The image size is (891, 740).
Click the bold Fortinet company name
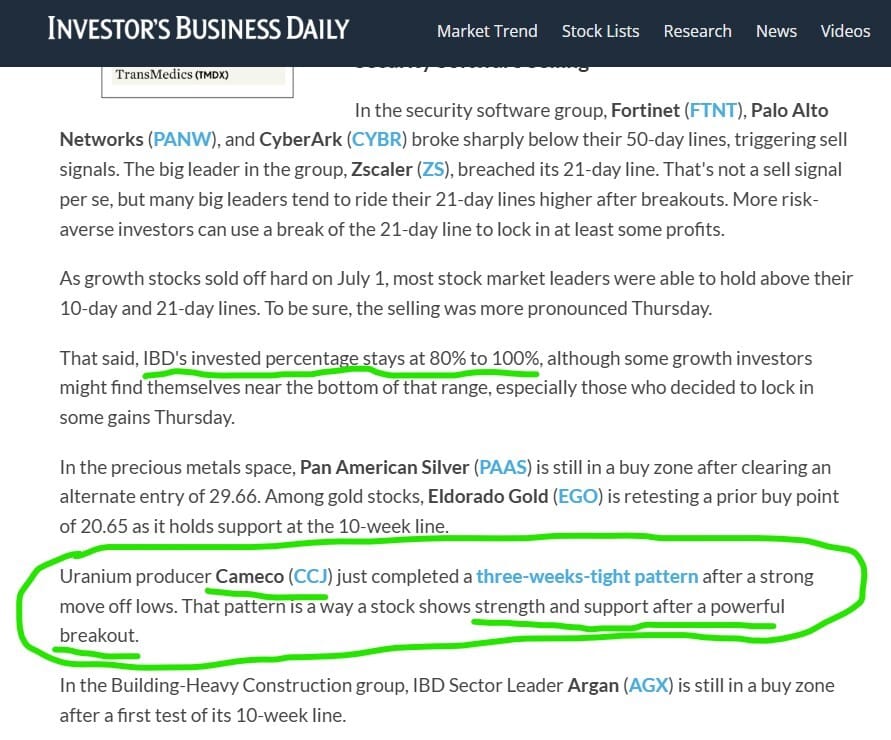tap(645, 110)
